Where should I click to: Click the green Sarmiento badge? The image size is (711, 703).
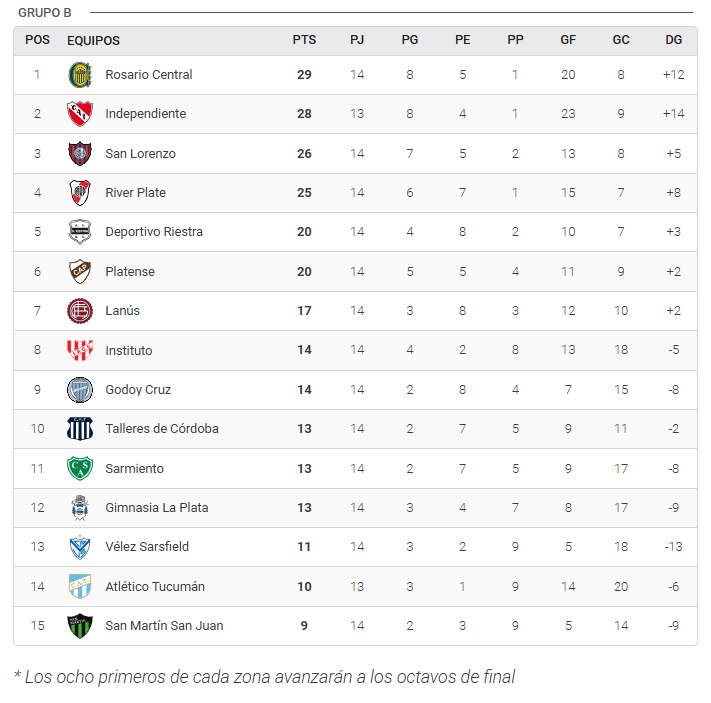pos(79,468)
